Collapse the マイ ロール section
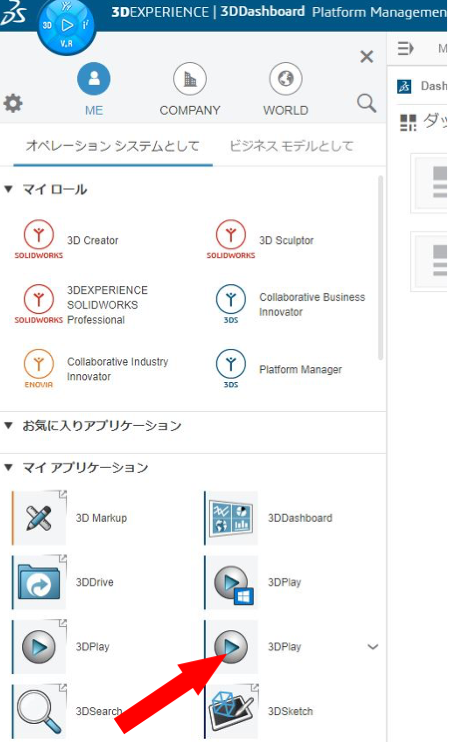The width and height of the screenshot is (450, 742). pyautogui.click(x=8, y=189)
